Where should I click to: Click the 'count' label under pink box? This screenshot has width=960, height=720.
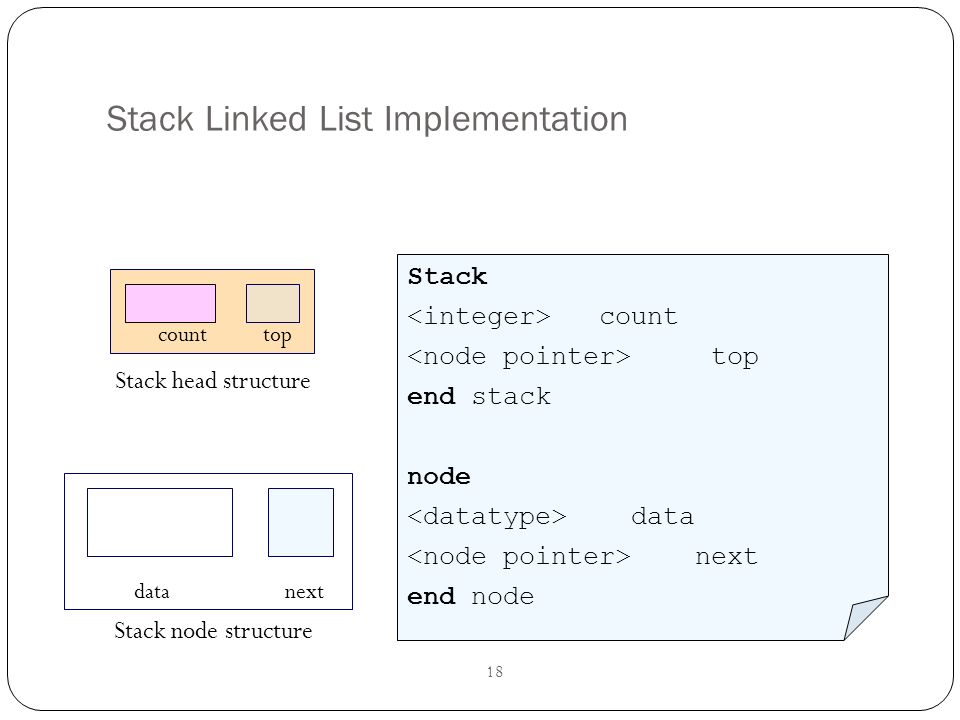(182, 335)
